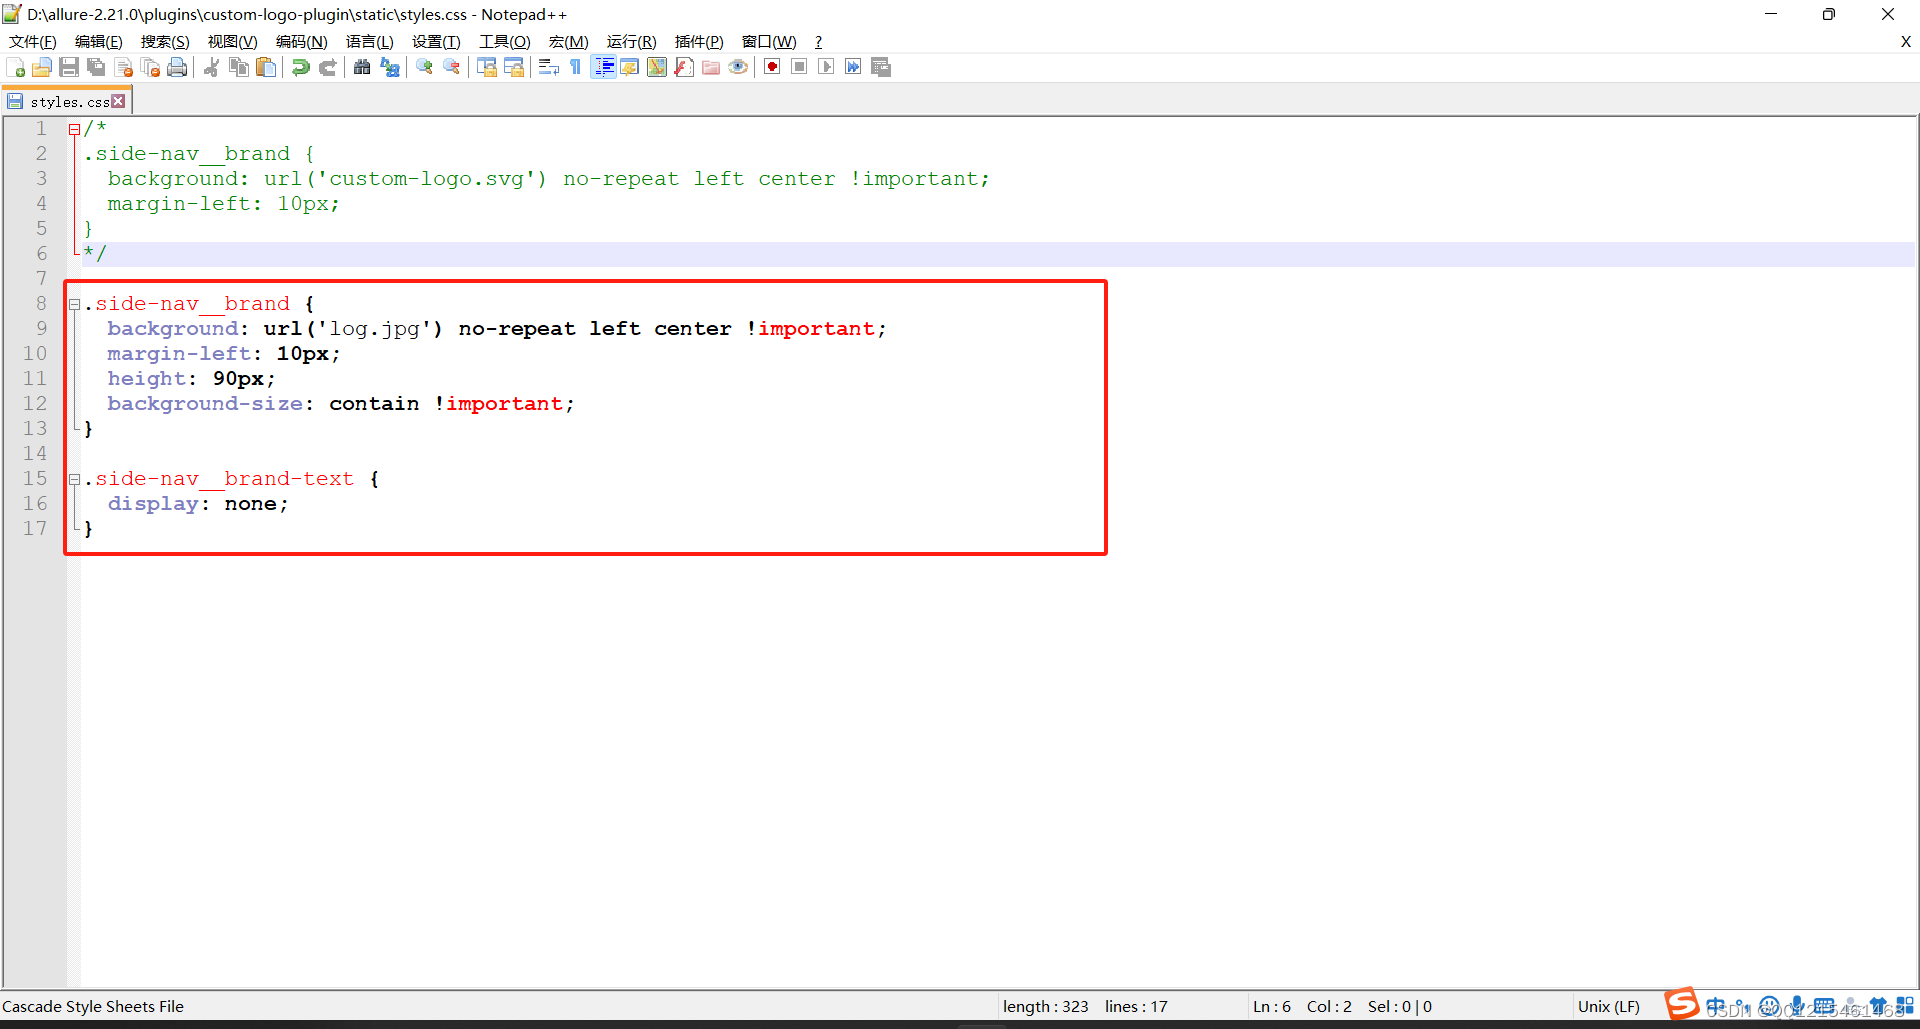Toggle word wrap in the toolbar
The image size is (1920, 1029).
point(549,67)
